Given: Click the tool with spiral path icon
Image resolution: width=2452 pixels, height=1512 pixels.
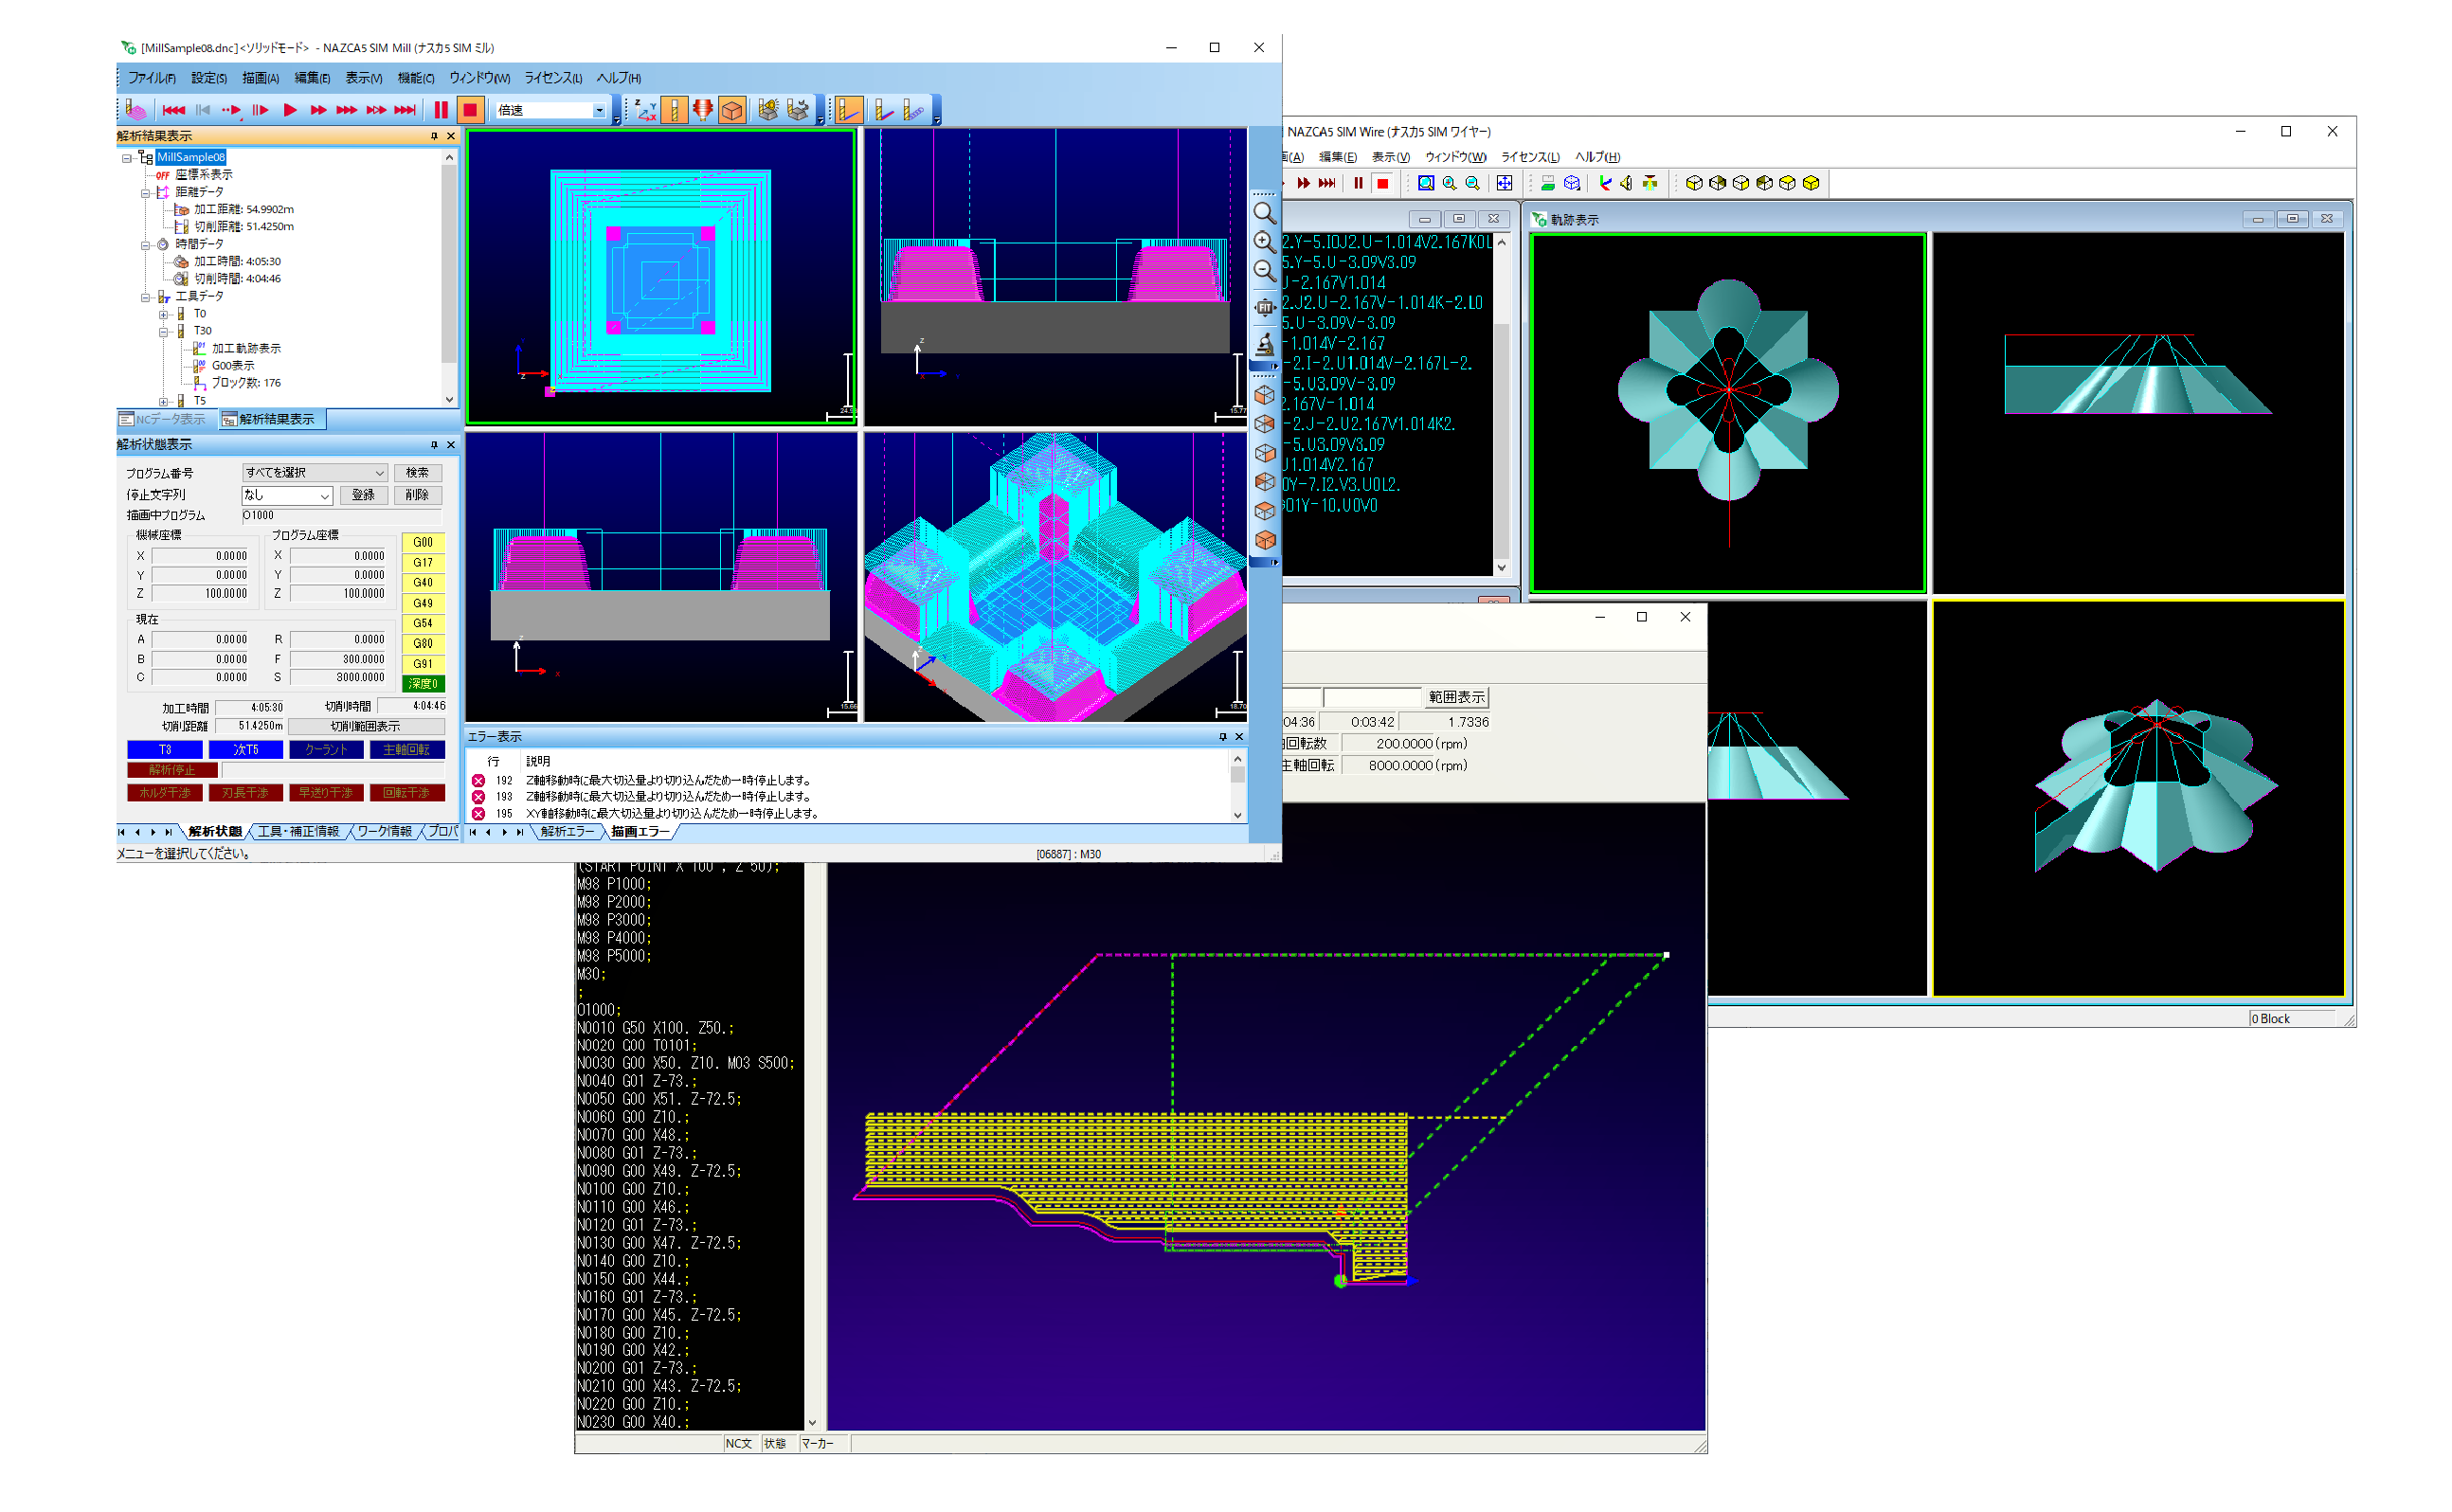Looking at the screenshot, I should click(x=913, y=110).
